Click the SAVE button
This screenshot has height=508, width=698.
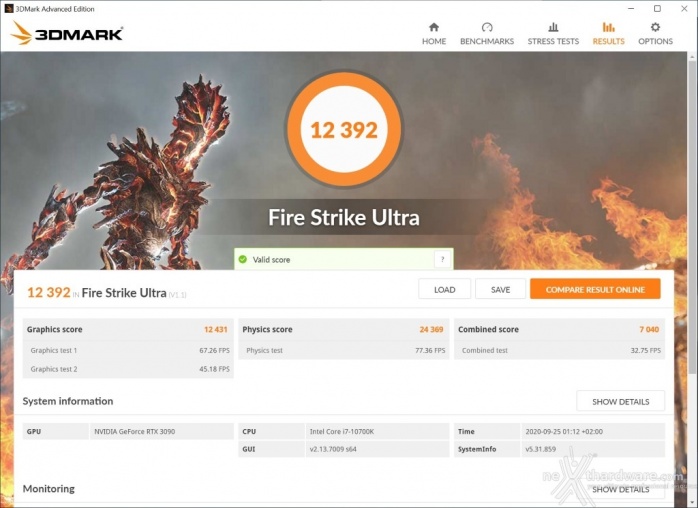click(x=500, y=289)
